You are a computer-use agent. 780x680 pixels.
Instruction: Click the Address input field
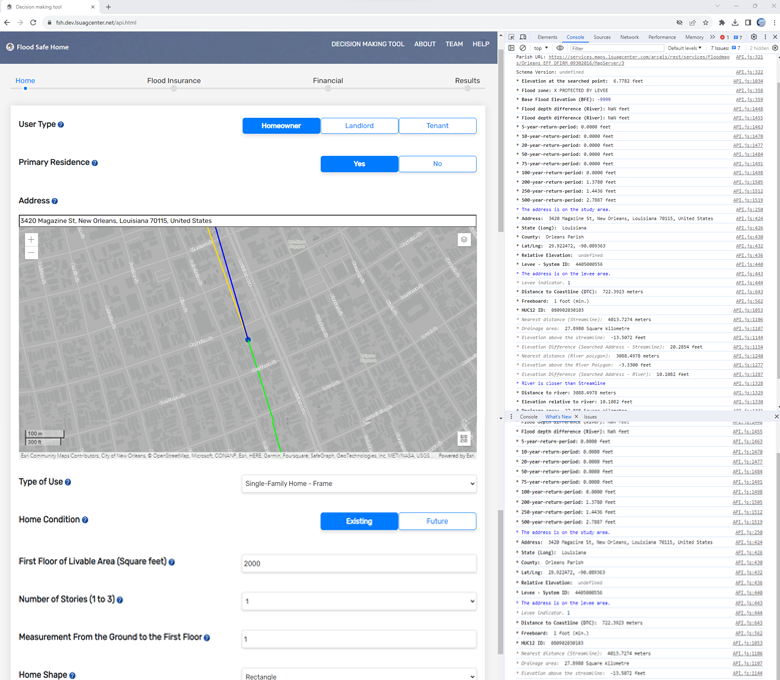click(x=247, y=220)
